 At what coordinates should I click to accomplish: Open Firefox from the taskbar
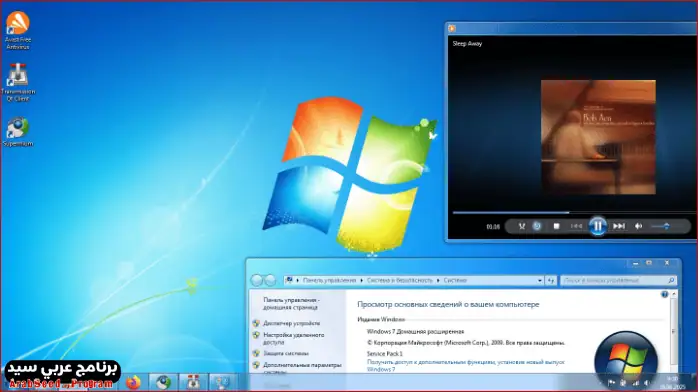click(133, 382)
